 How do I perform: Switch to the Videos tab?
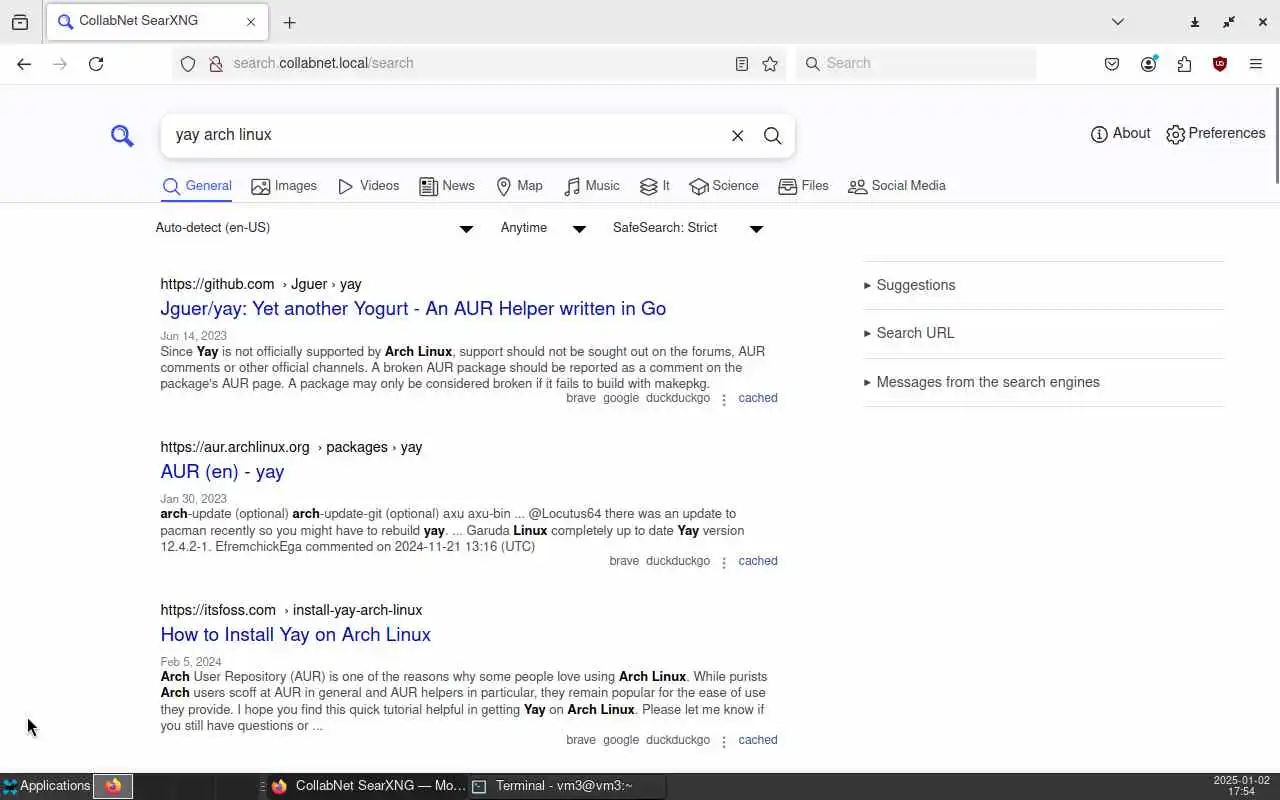pyautogui.click(x=368, y=186)
